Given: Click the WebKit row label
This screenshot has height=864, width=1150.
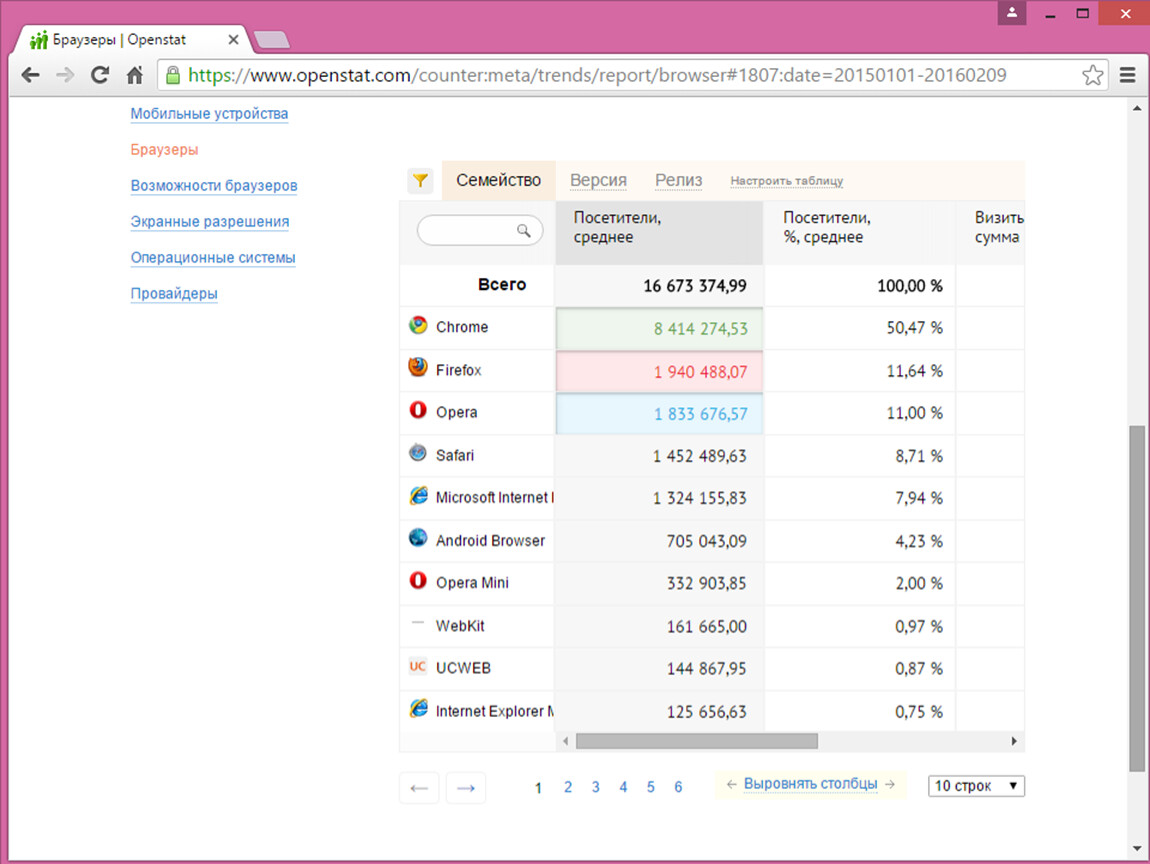Looking at the screenshot, I should click(x=460, y=626).
